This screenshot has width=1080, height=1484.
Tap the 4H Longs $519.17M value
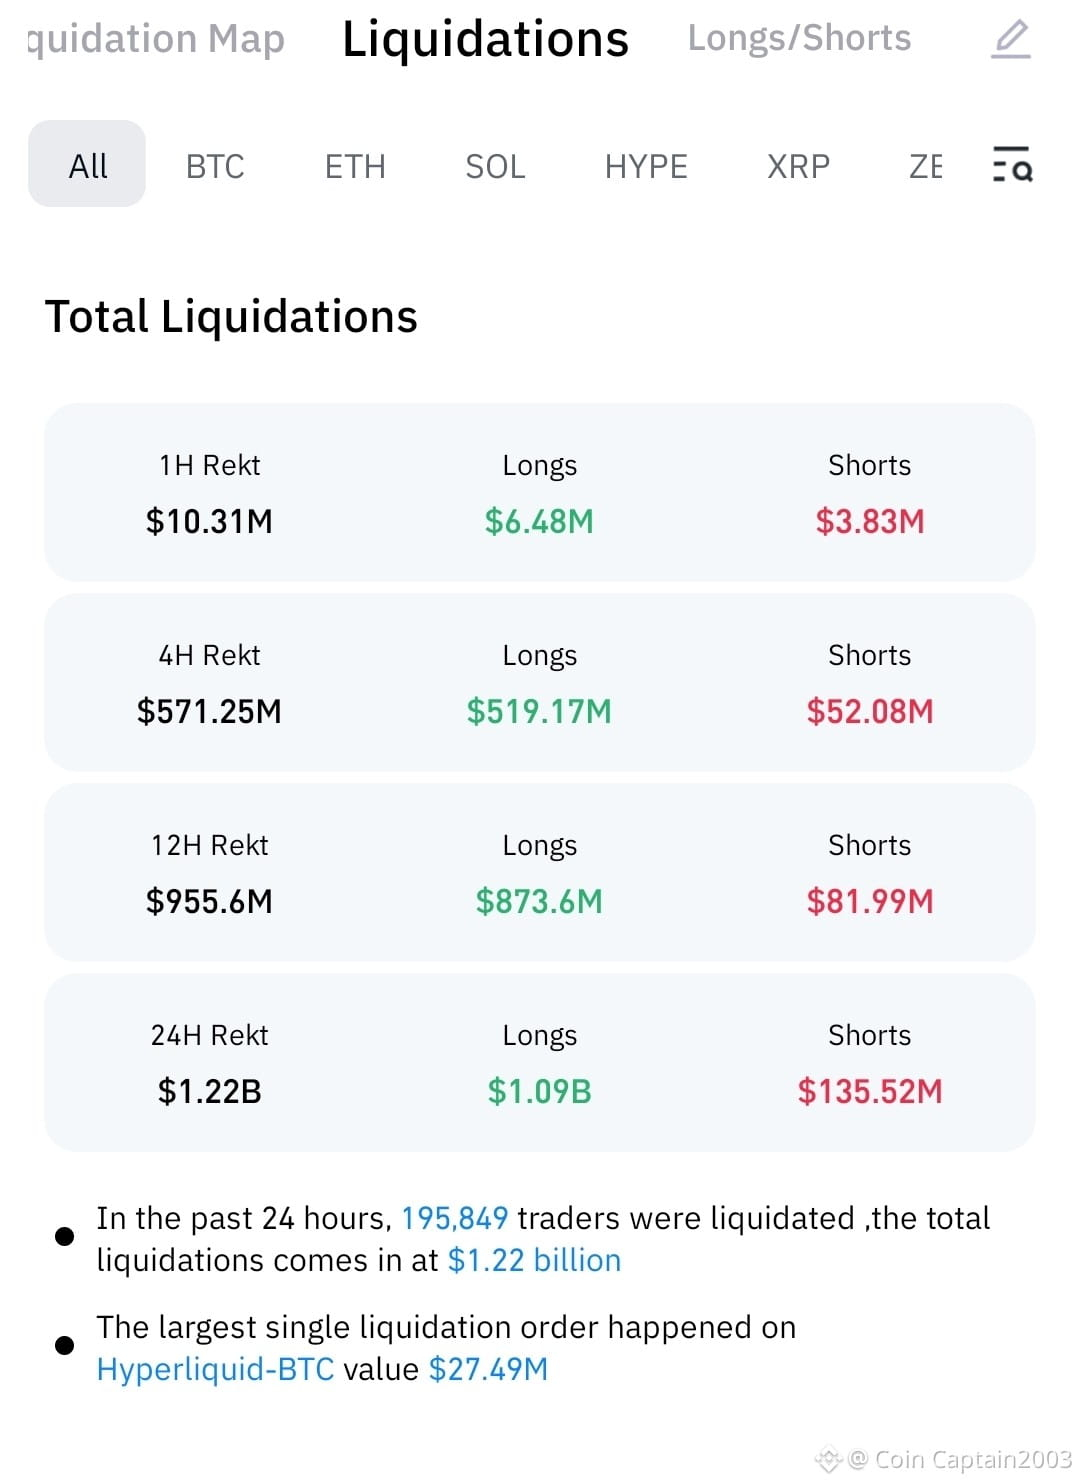coord(539,711)
